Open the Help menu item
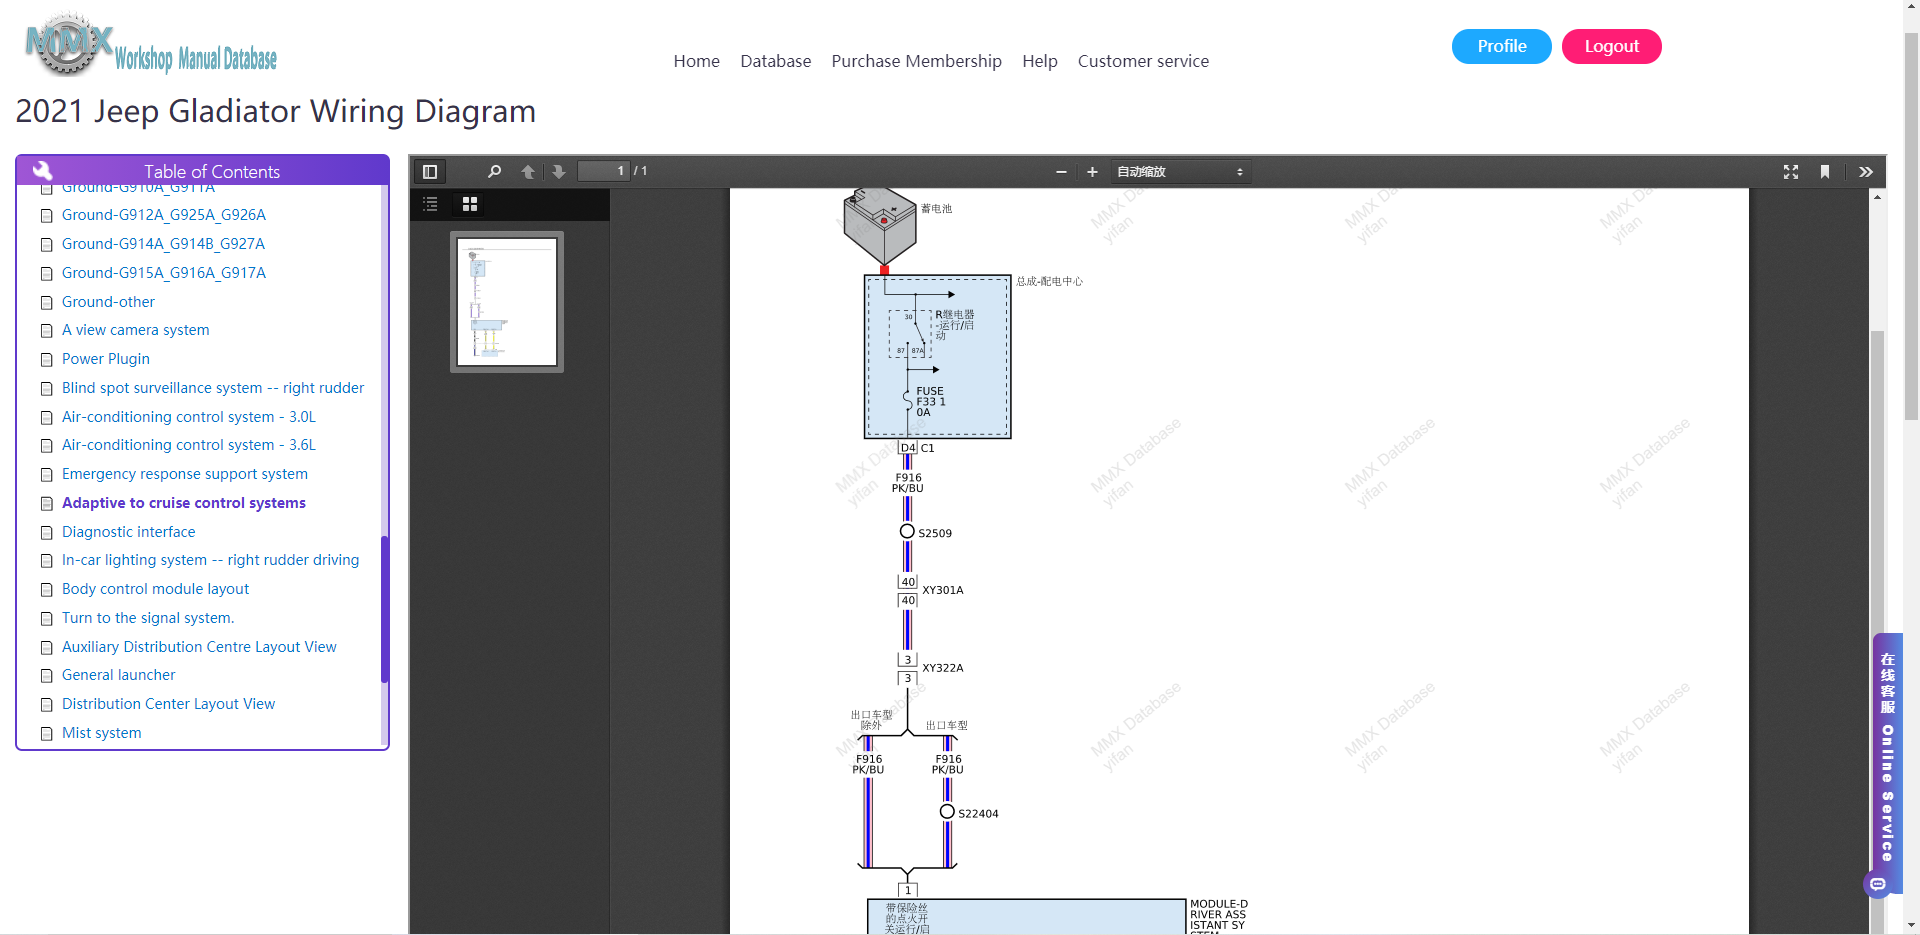 coord(1040,61)
